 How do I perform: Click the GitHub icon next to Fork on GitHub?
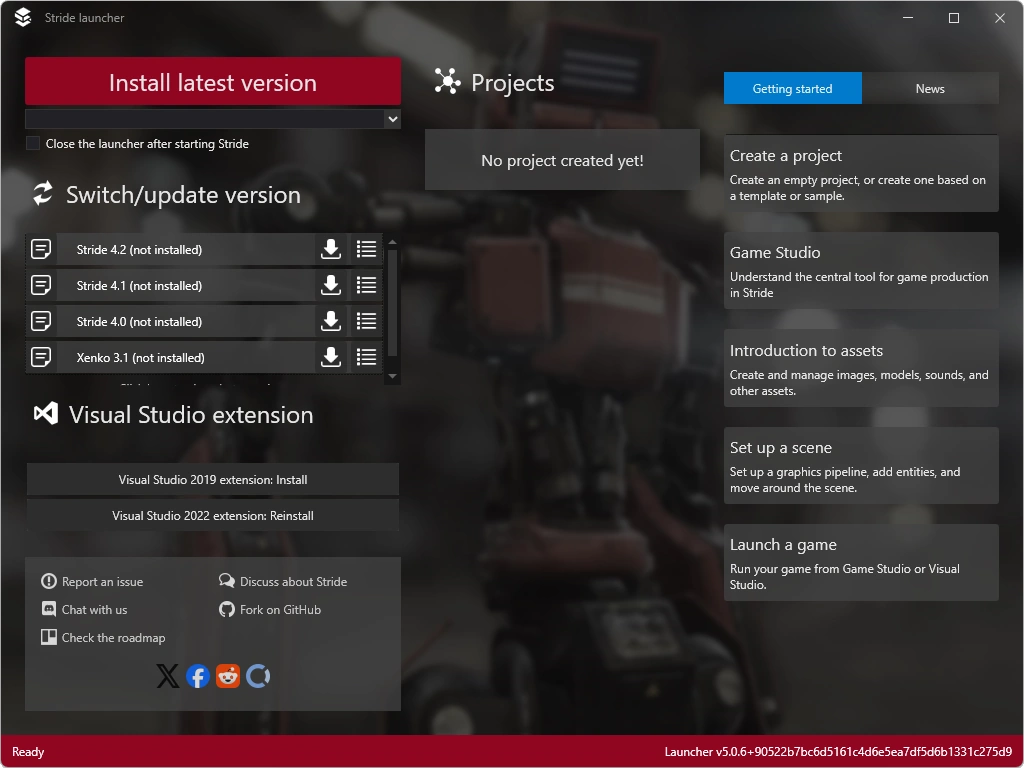(227, 609)
